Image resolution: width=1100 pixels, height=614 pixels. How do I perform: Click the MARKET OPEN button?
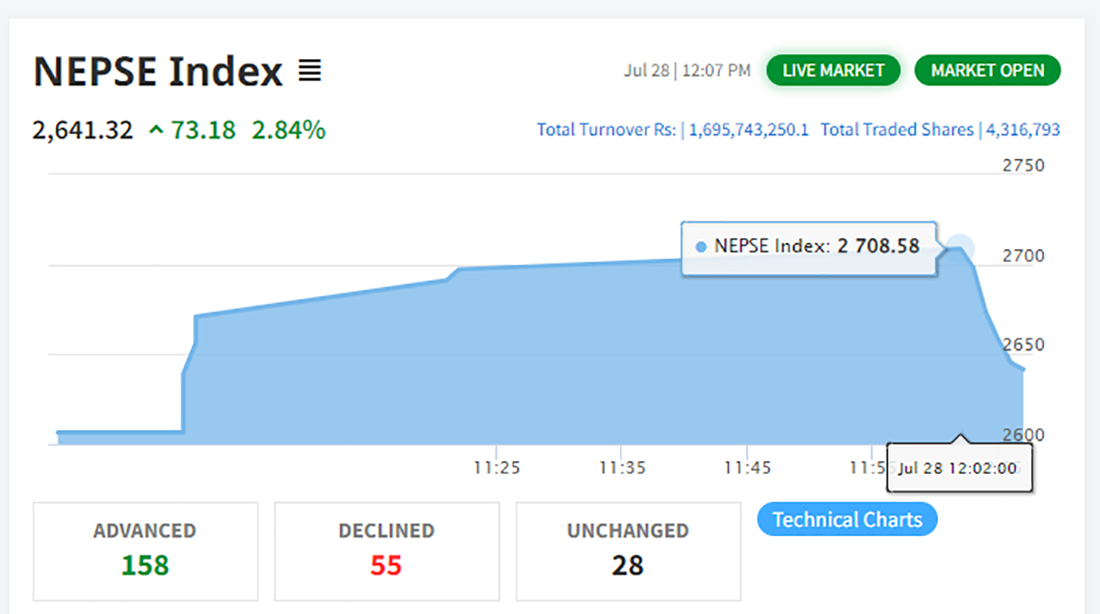(x=987, y=70)
